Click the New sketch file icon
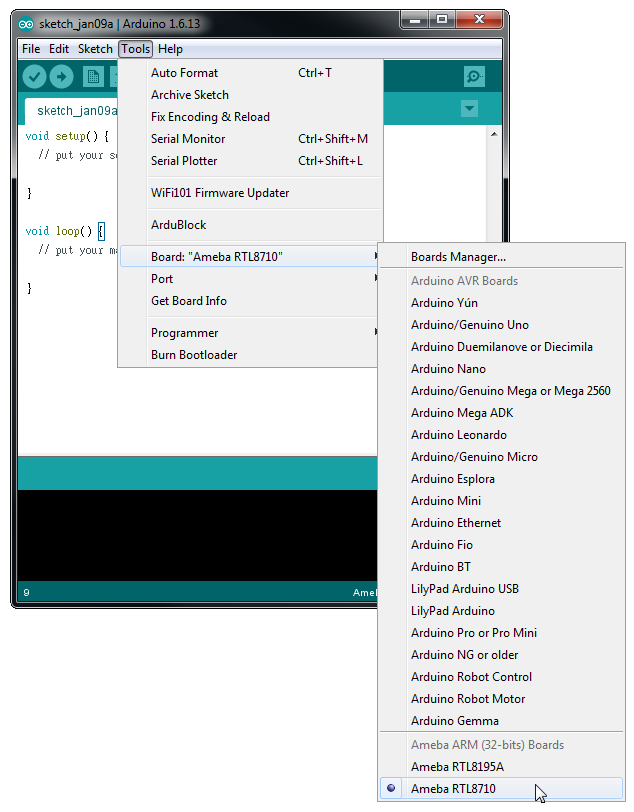The width and height of the screenshot is (634, 812). click(93, 77)
